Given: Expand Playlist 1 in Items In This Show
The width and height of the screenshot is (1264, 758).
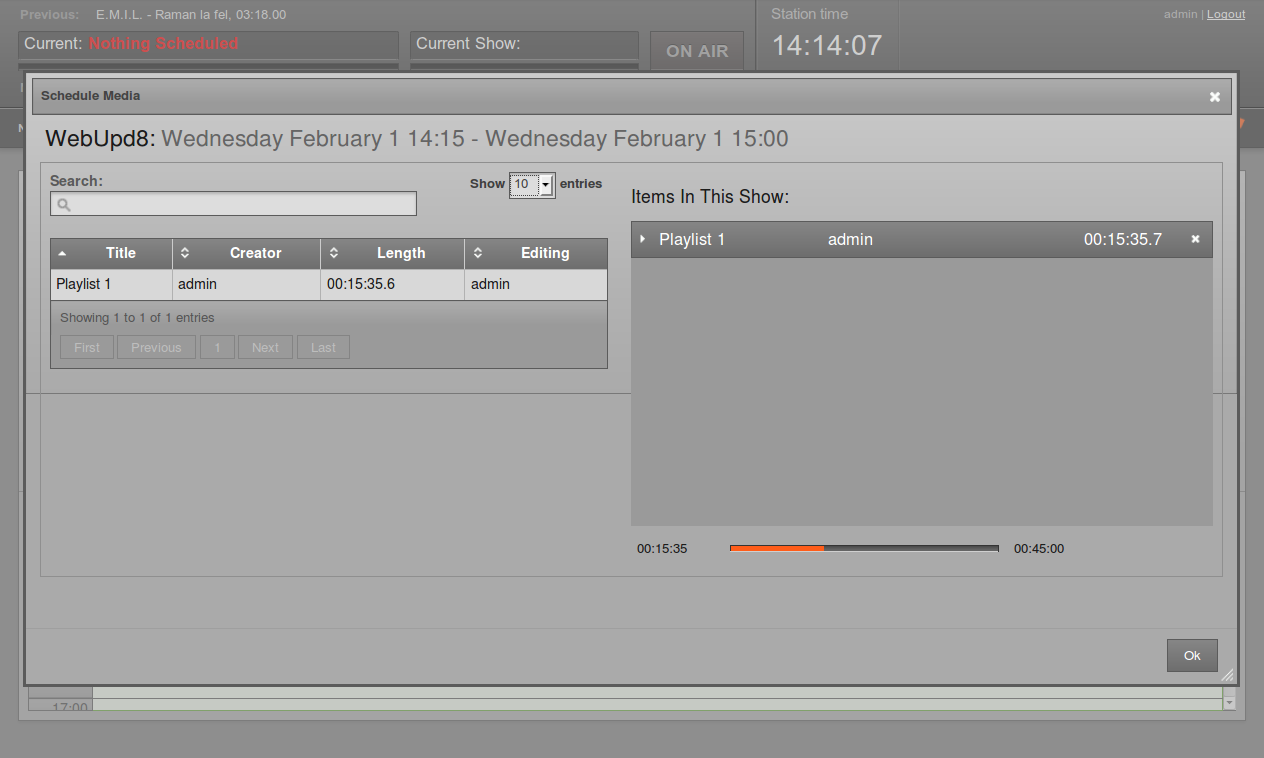Looking at the screenshot, I should tap(641, 239).
